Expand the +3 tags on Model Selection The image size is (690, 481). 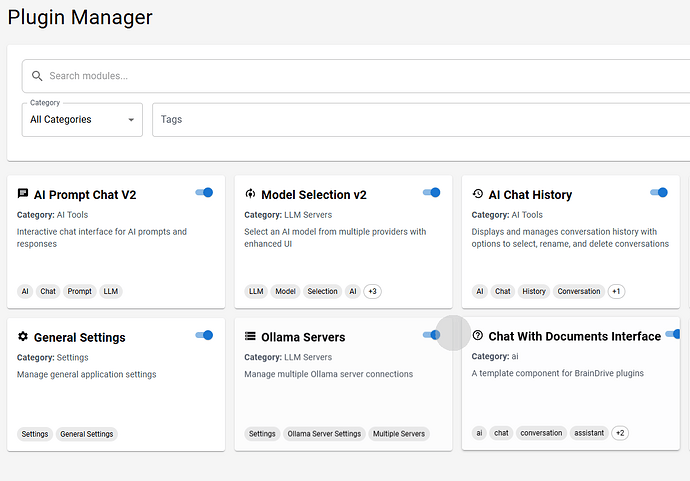(x=372, y=292)
